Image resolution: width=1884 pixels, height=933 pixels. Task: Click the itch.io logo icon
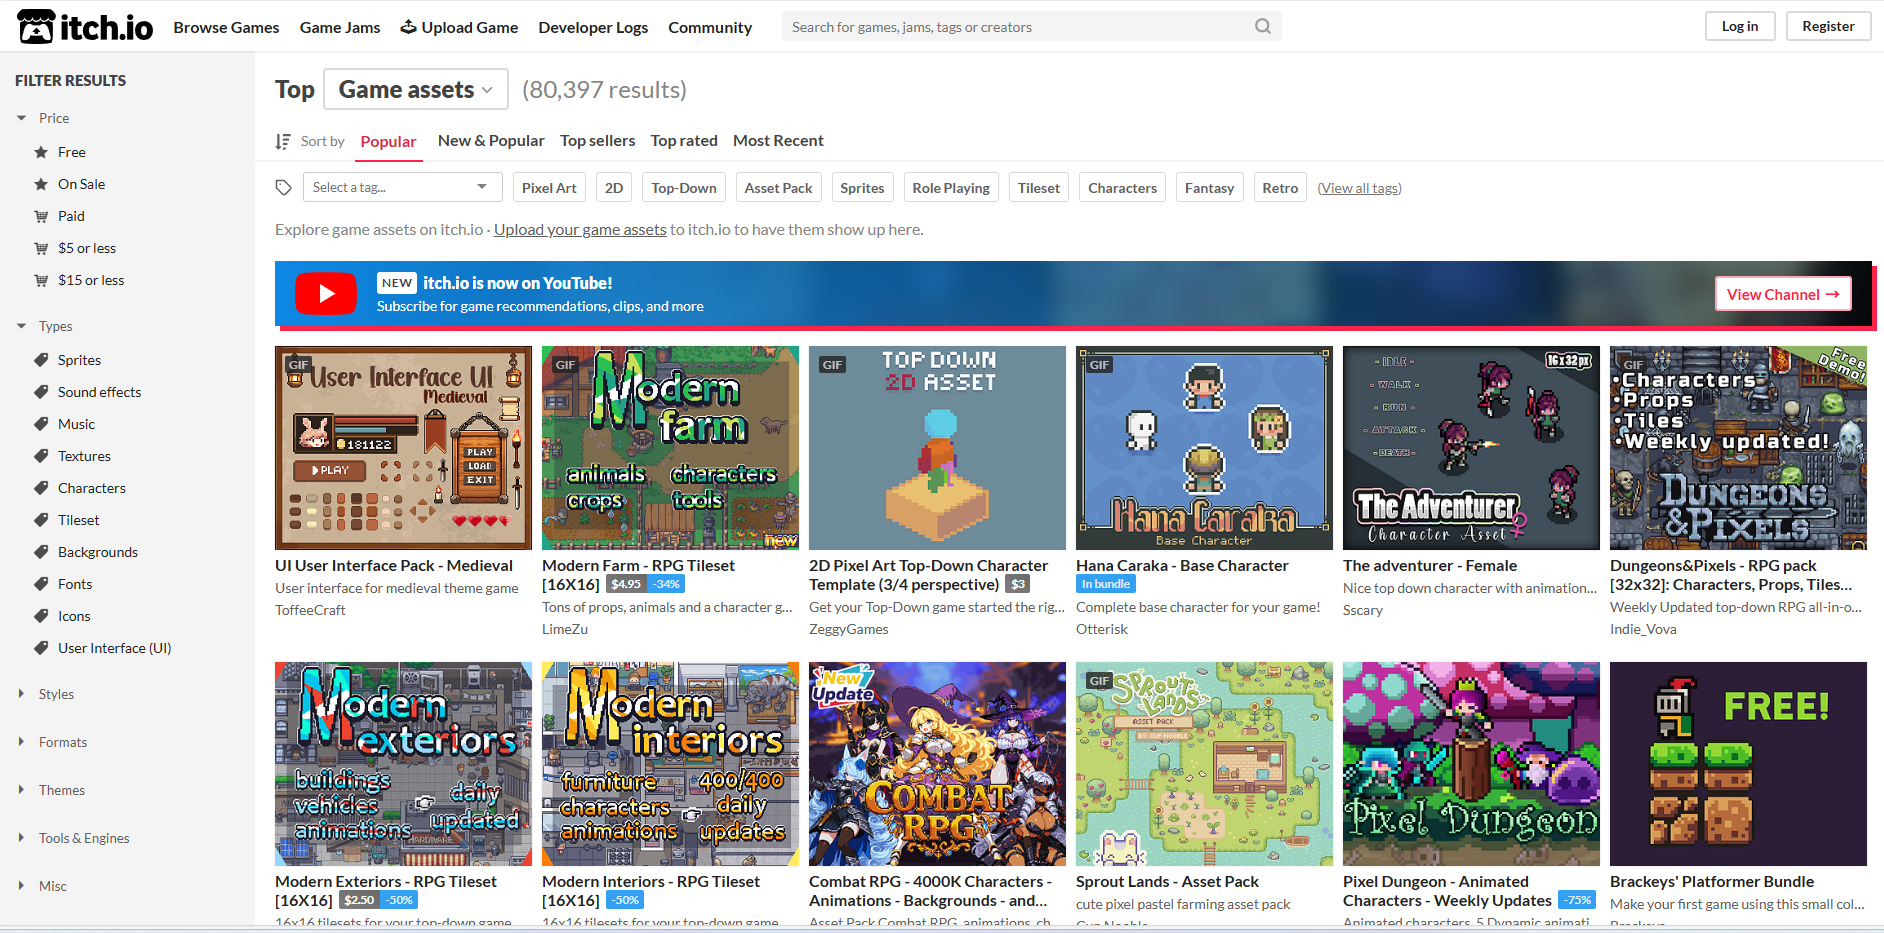point(35,27)
